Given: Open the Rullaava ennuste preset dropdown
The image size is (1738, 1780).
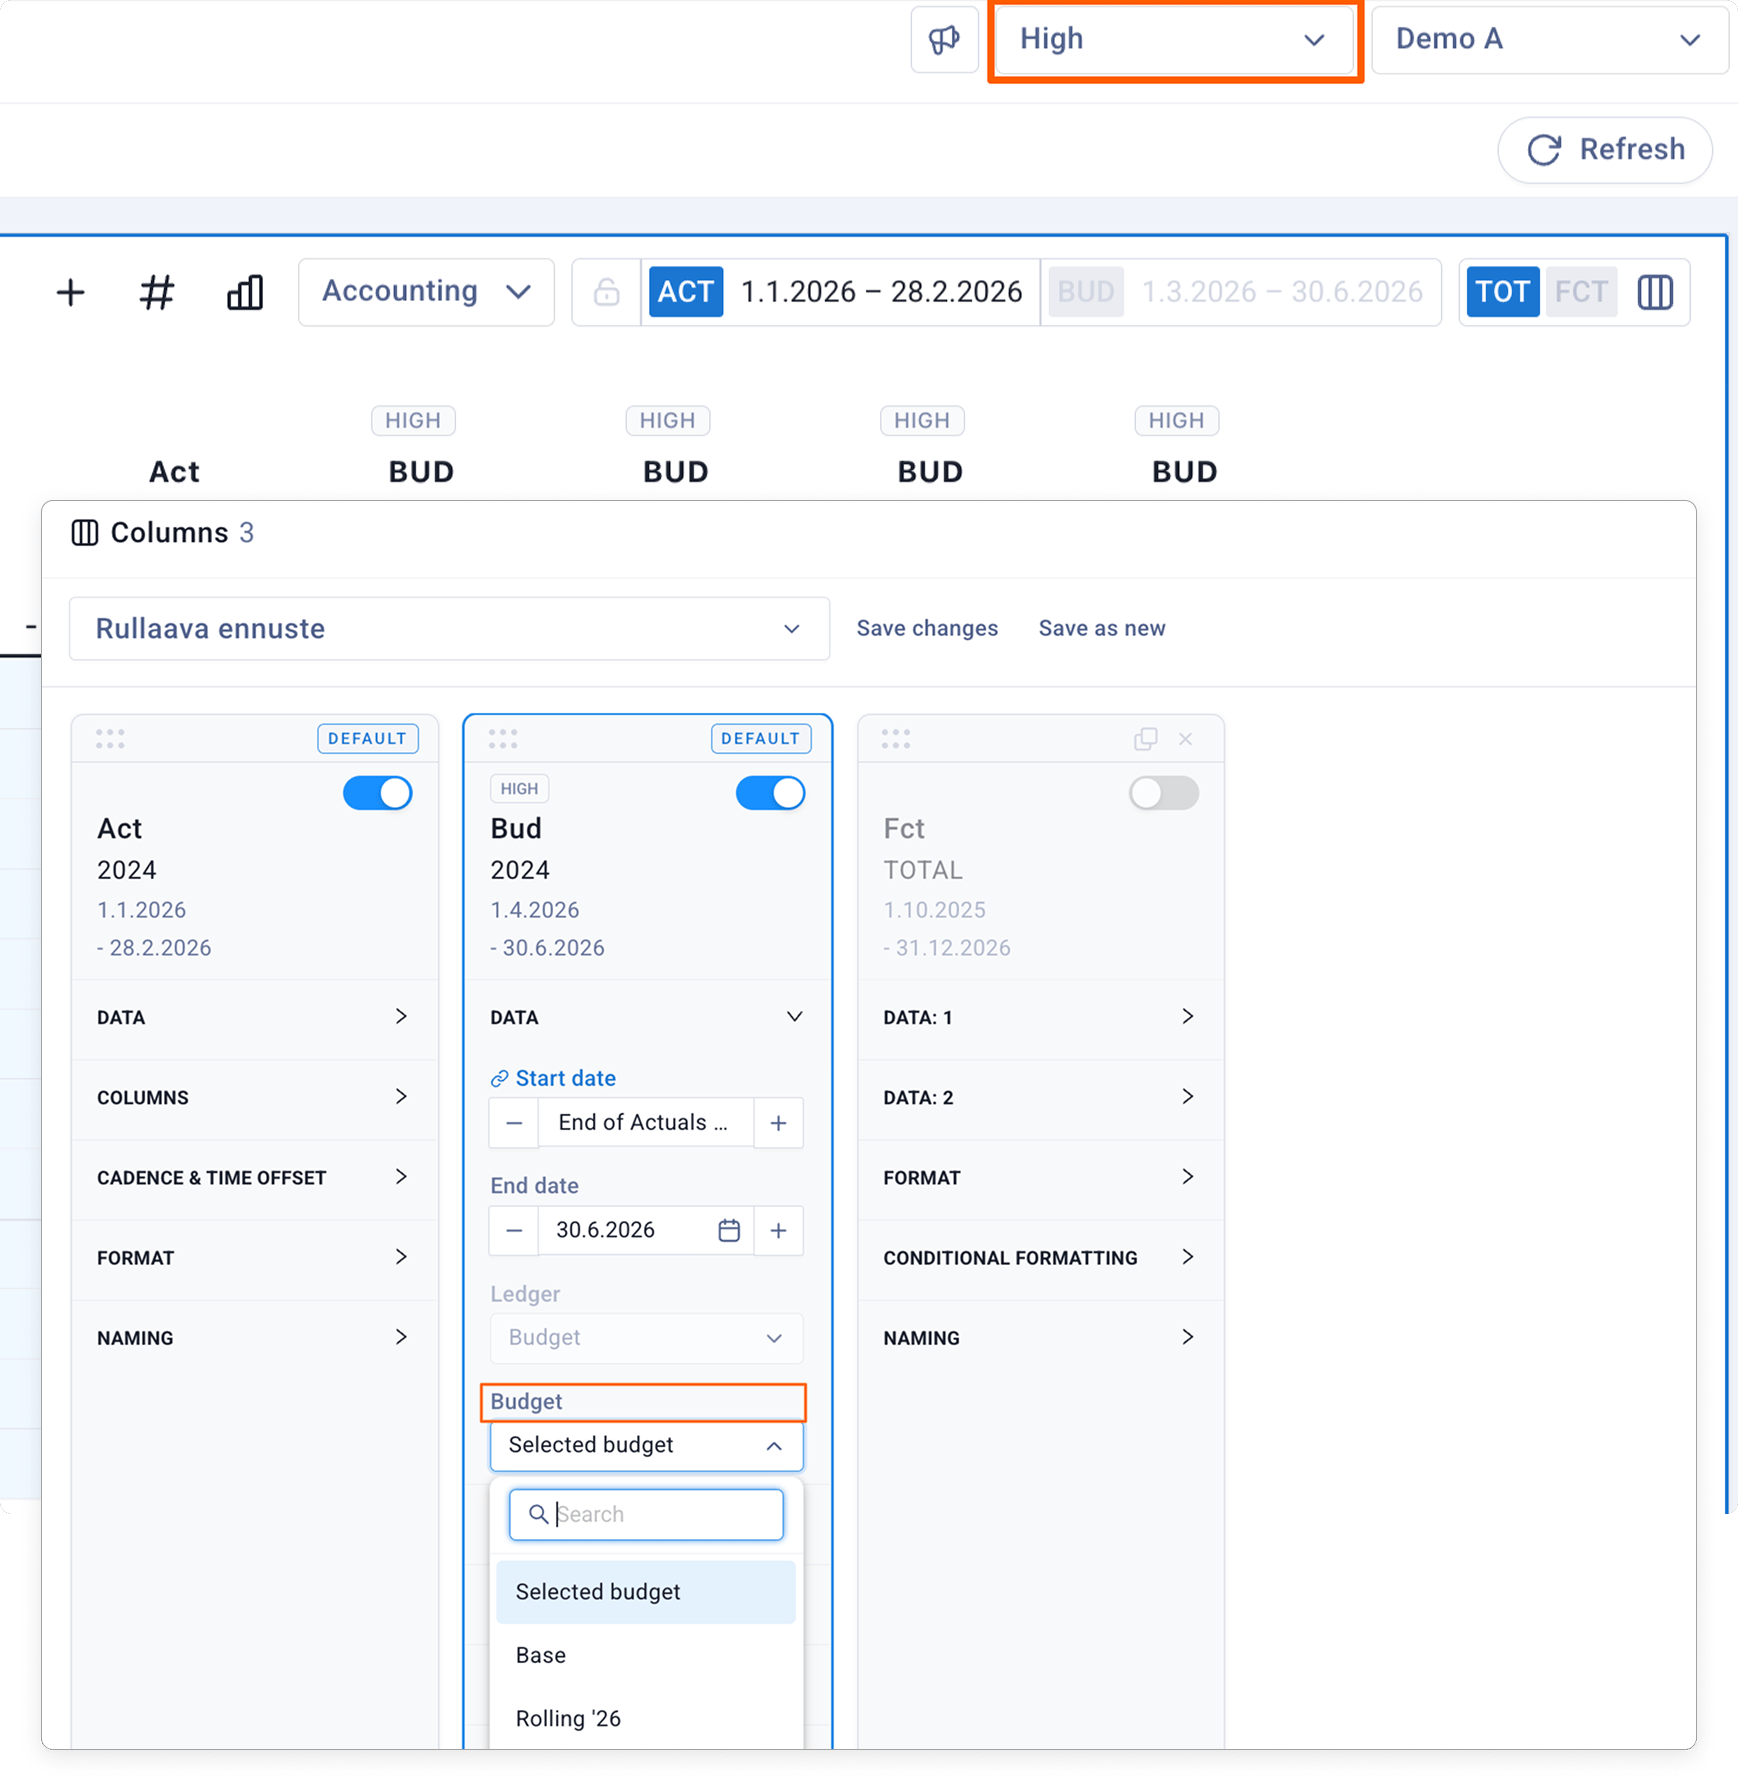Looking at the screenshot, I should [449, 629].
